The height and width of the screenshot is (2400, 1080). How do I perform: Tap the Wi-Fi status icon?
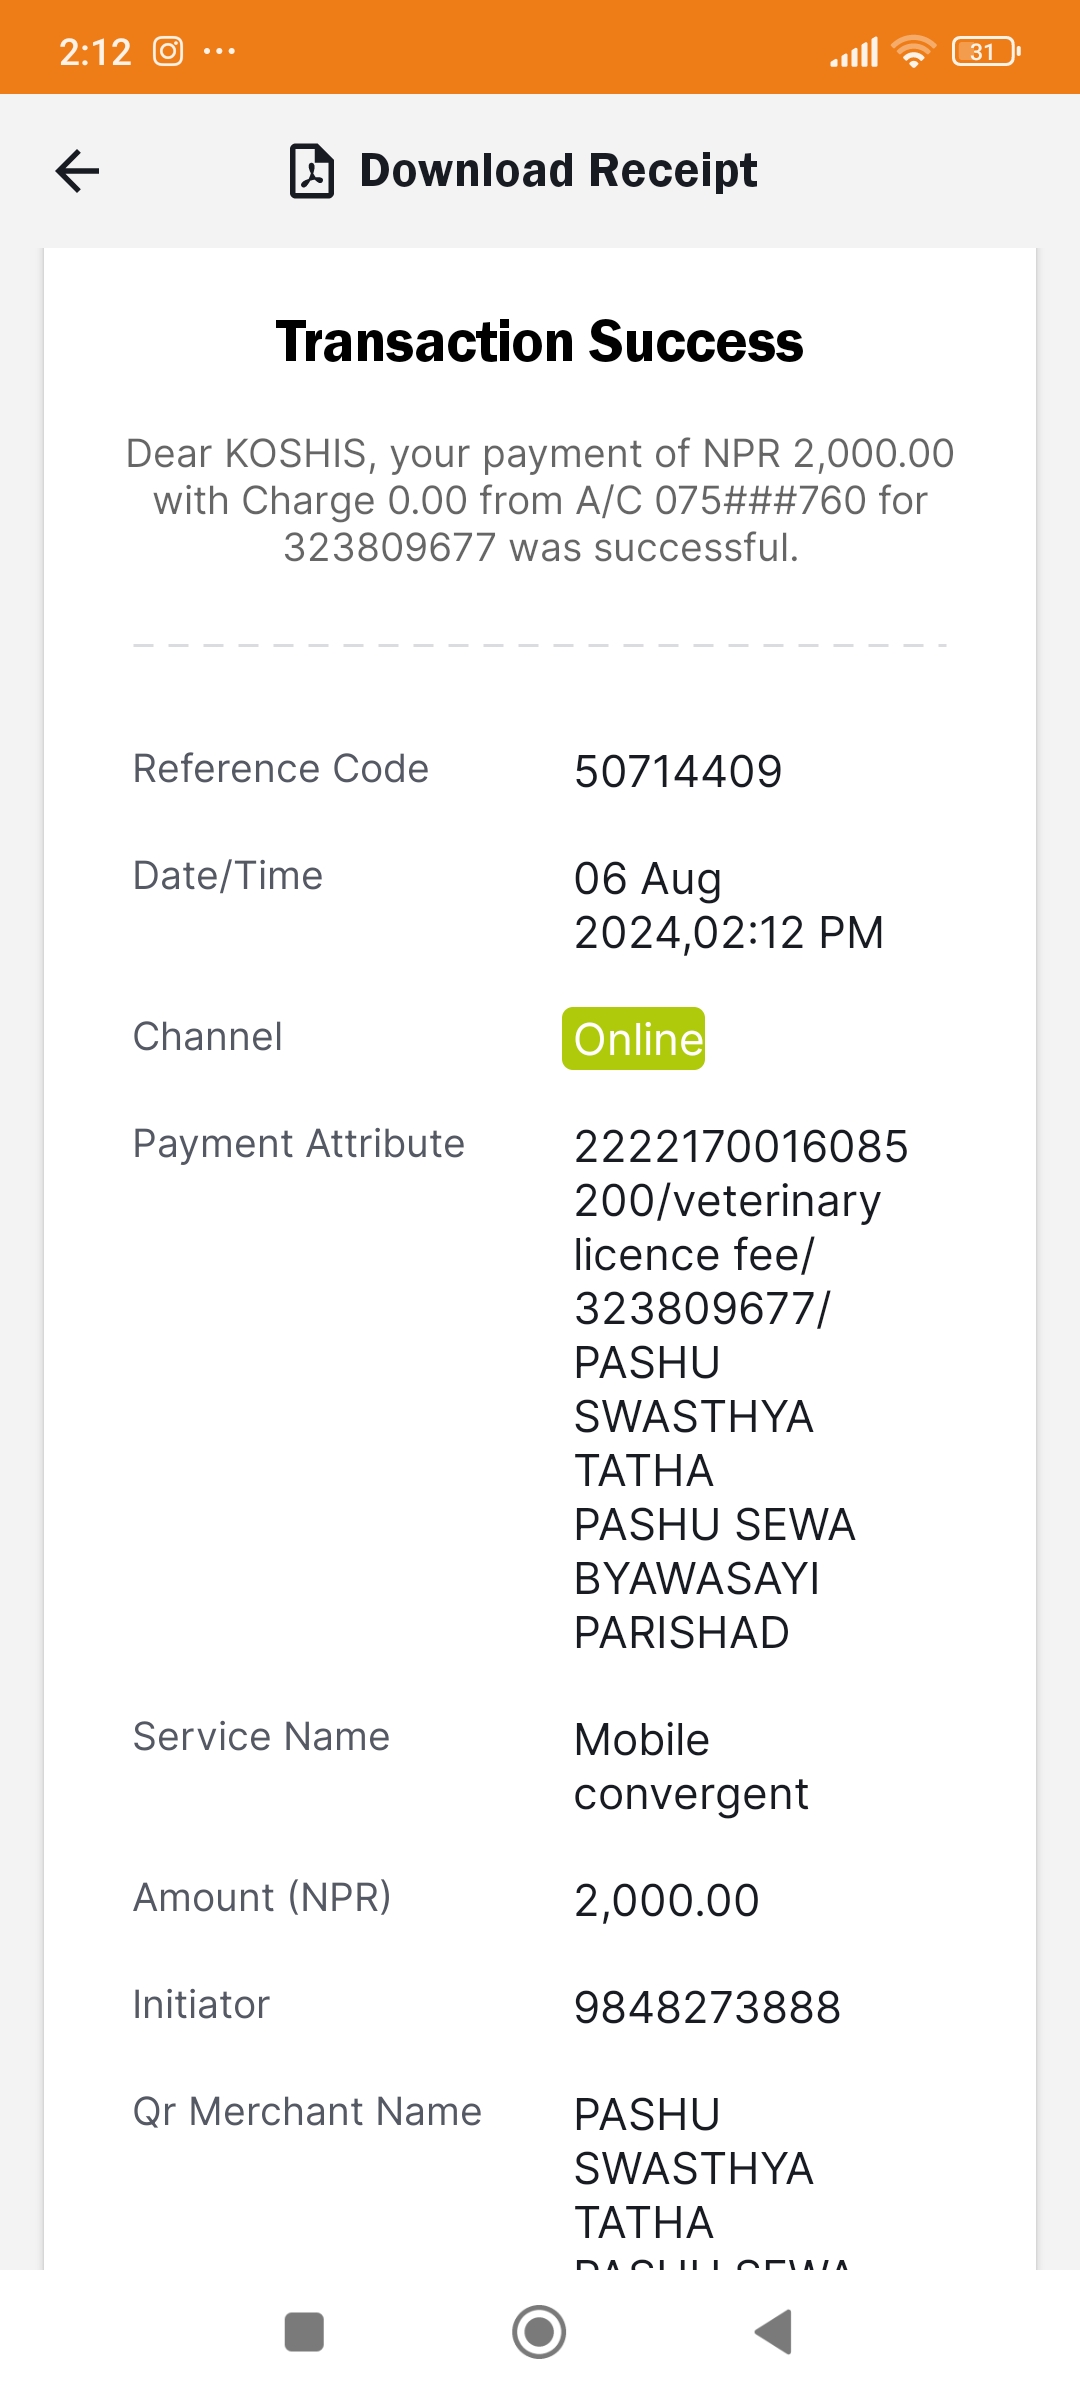click(913, 51)
